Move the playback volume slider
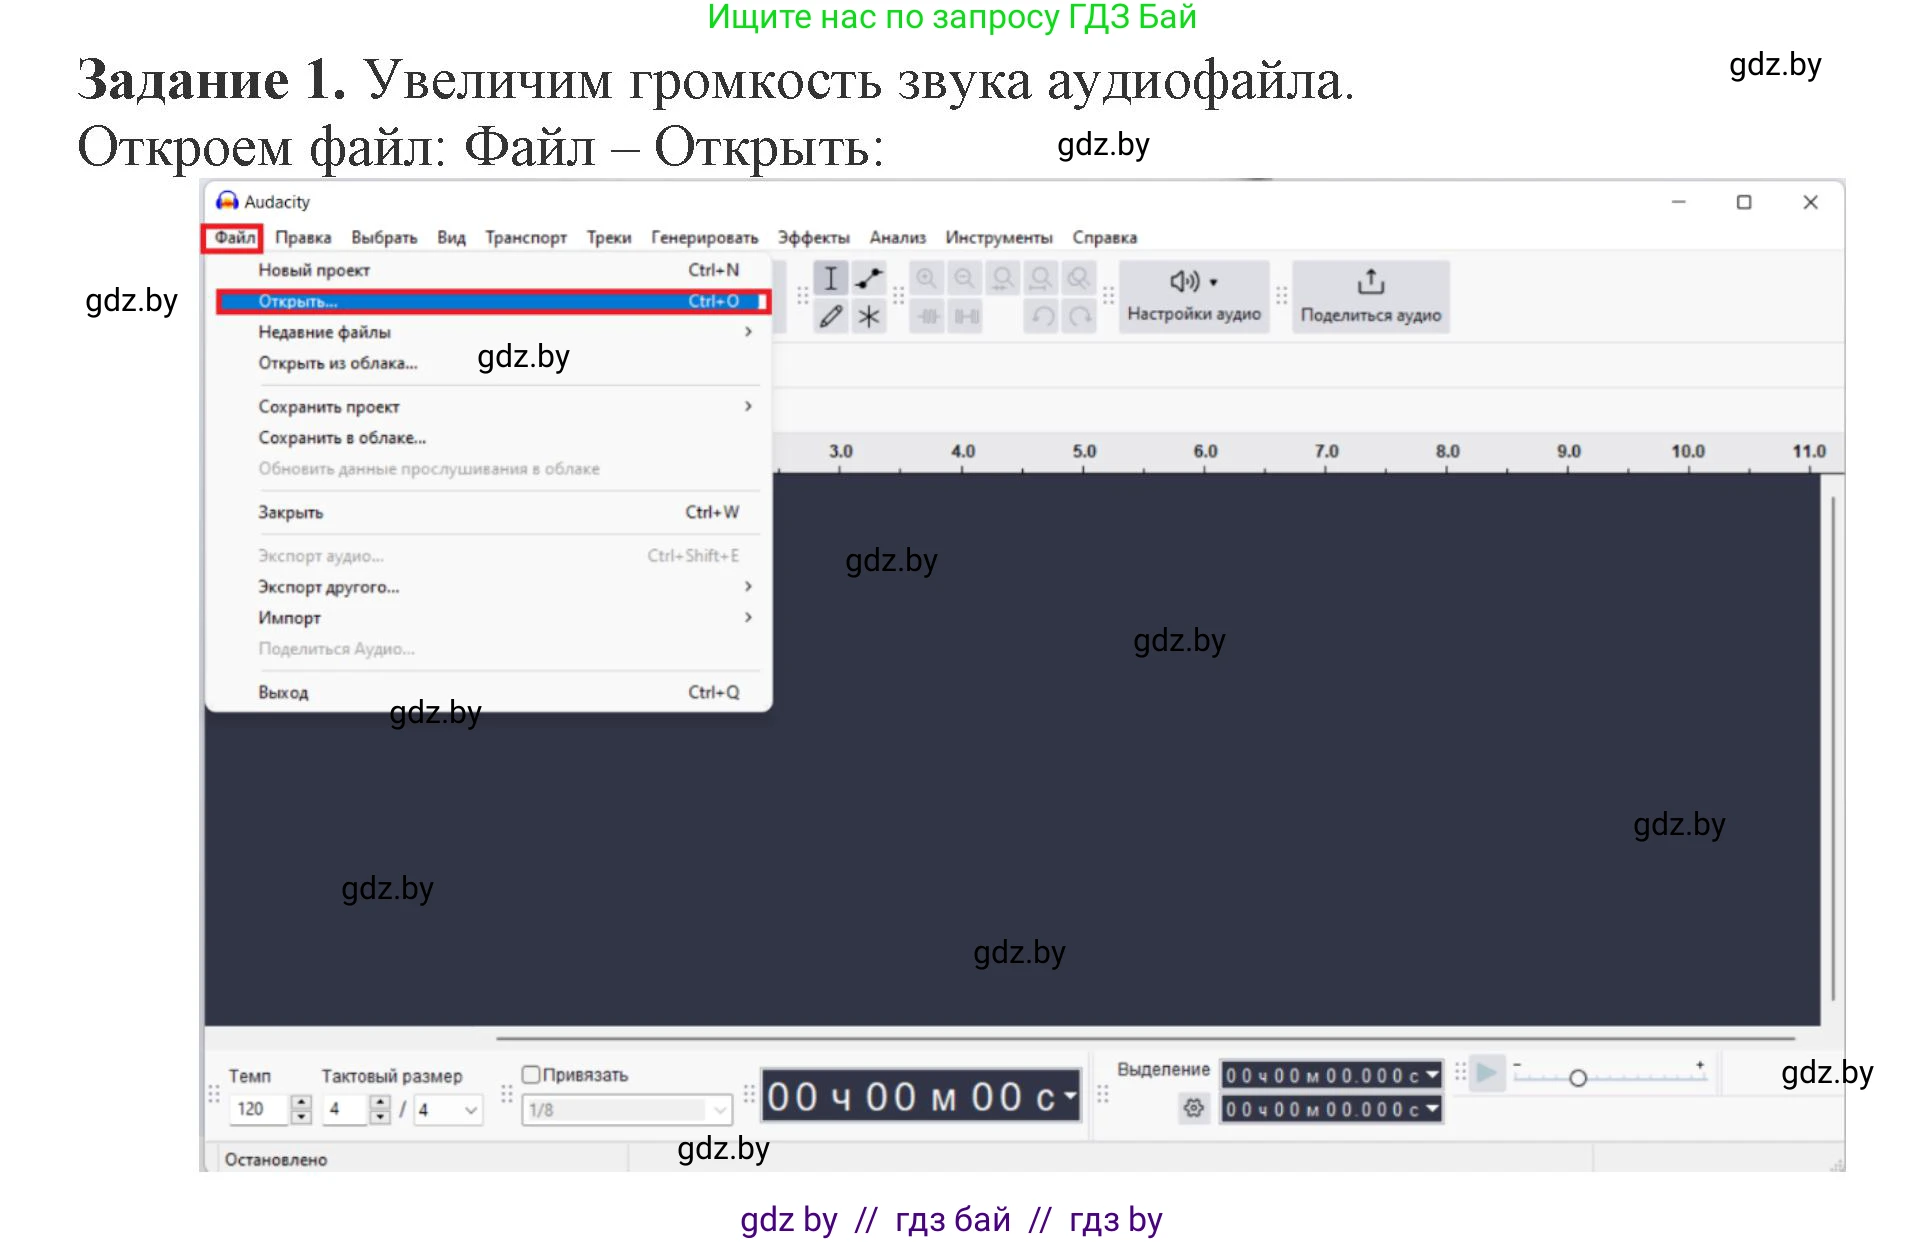Viewport: 1906px width, 1242px height. click(1578, 1078)
